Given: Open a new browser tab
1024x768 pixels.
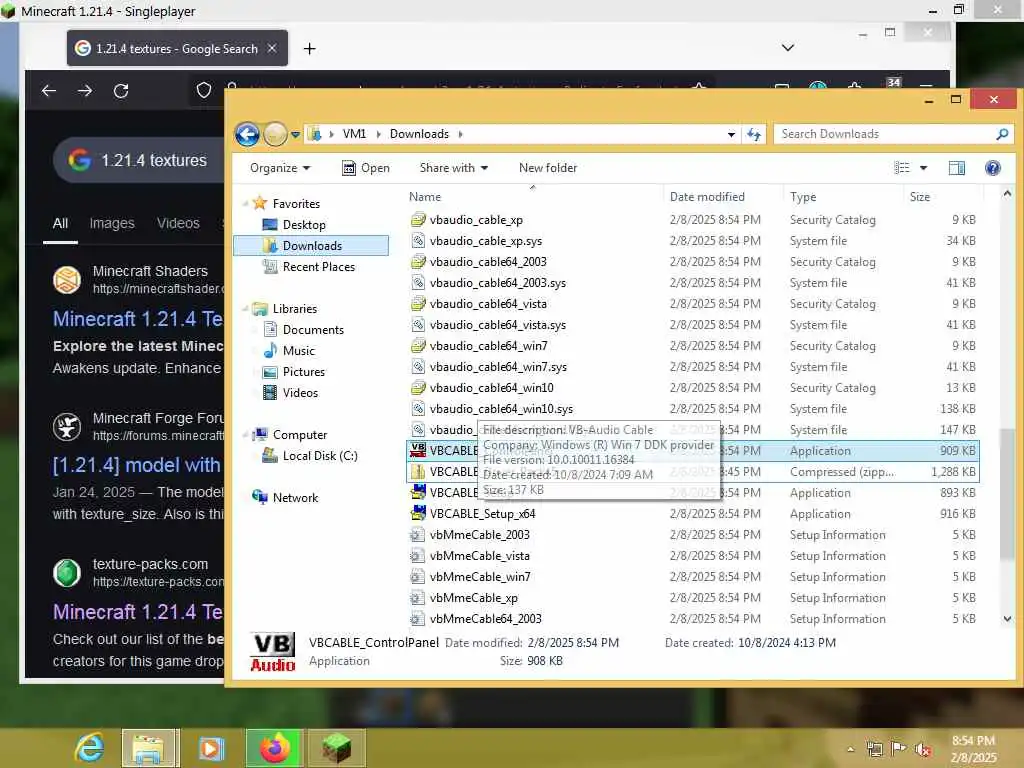Looking at the screenshot, I should tap(310, 48).
